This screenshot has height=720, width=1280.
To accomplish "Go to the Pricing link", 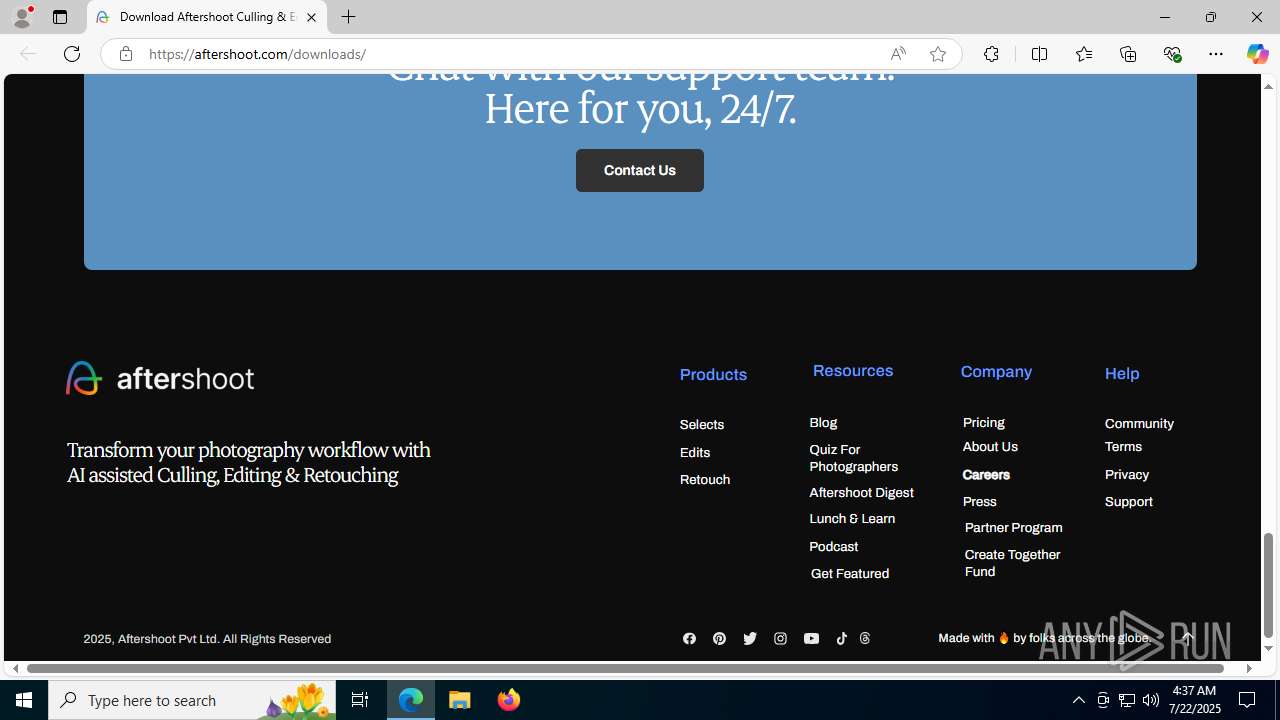I will click(984, 423).
